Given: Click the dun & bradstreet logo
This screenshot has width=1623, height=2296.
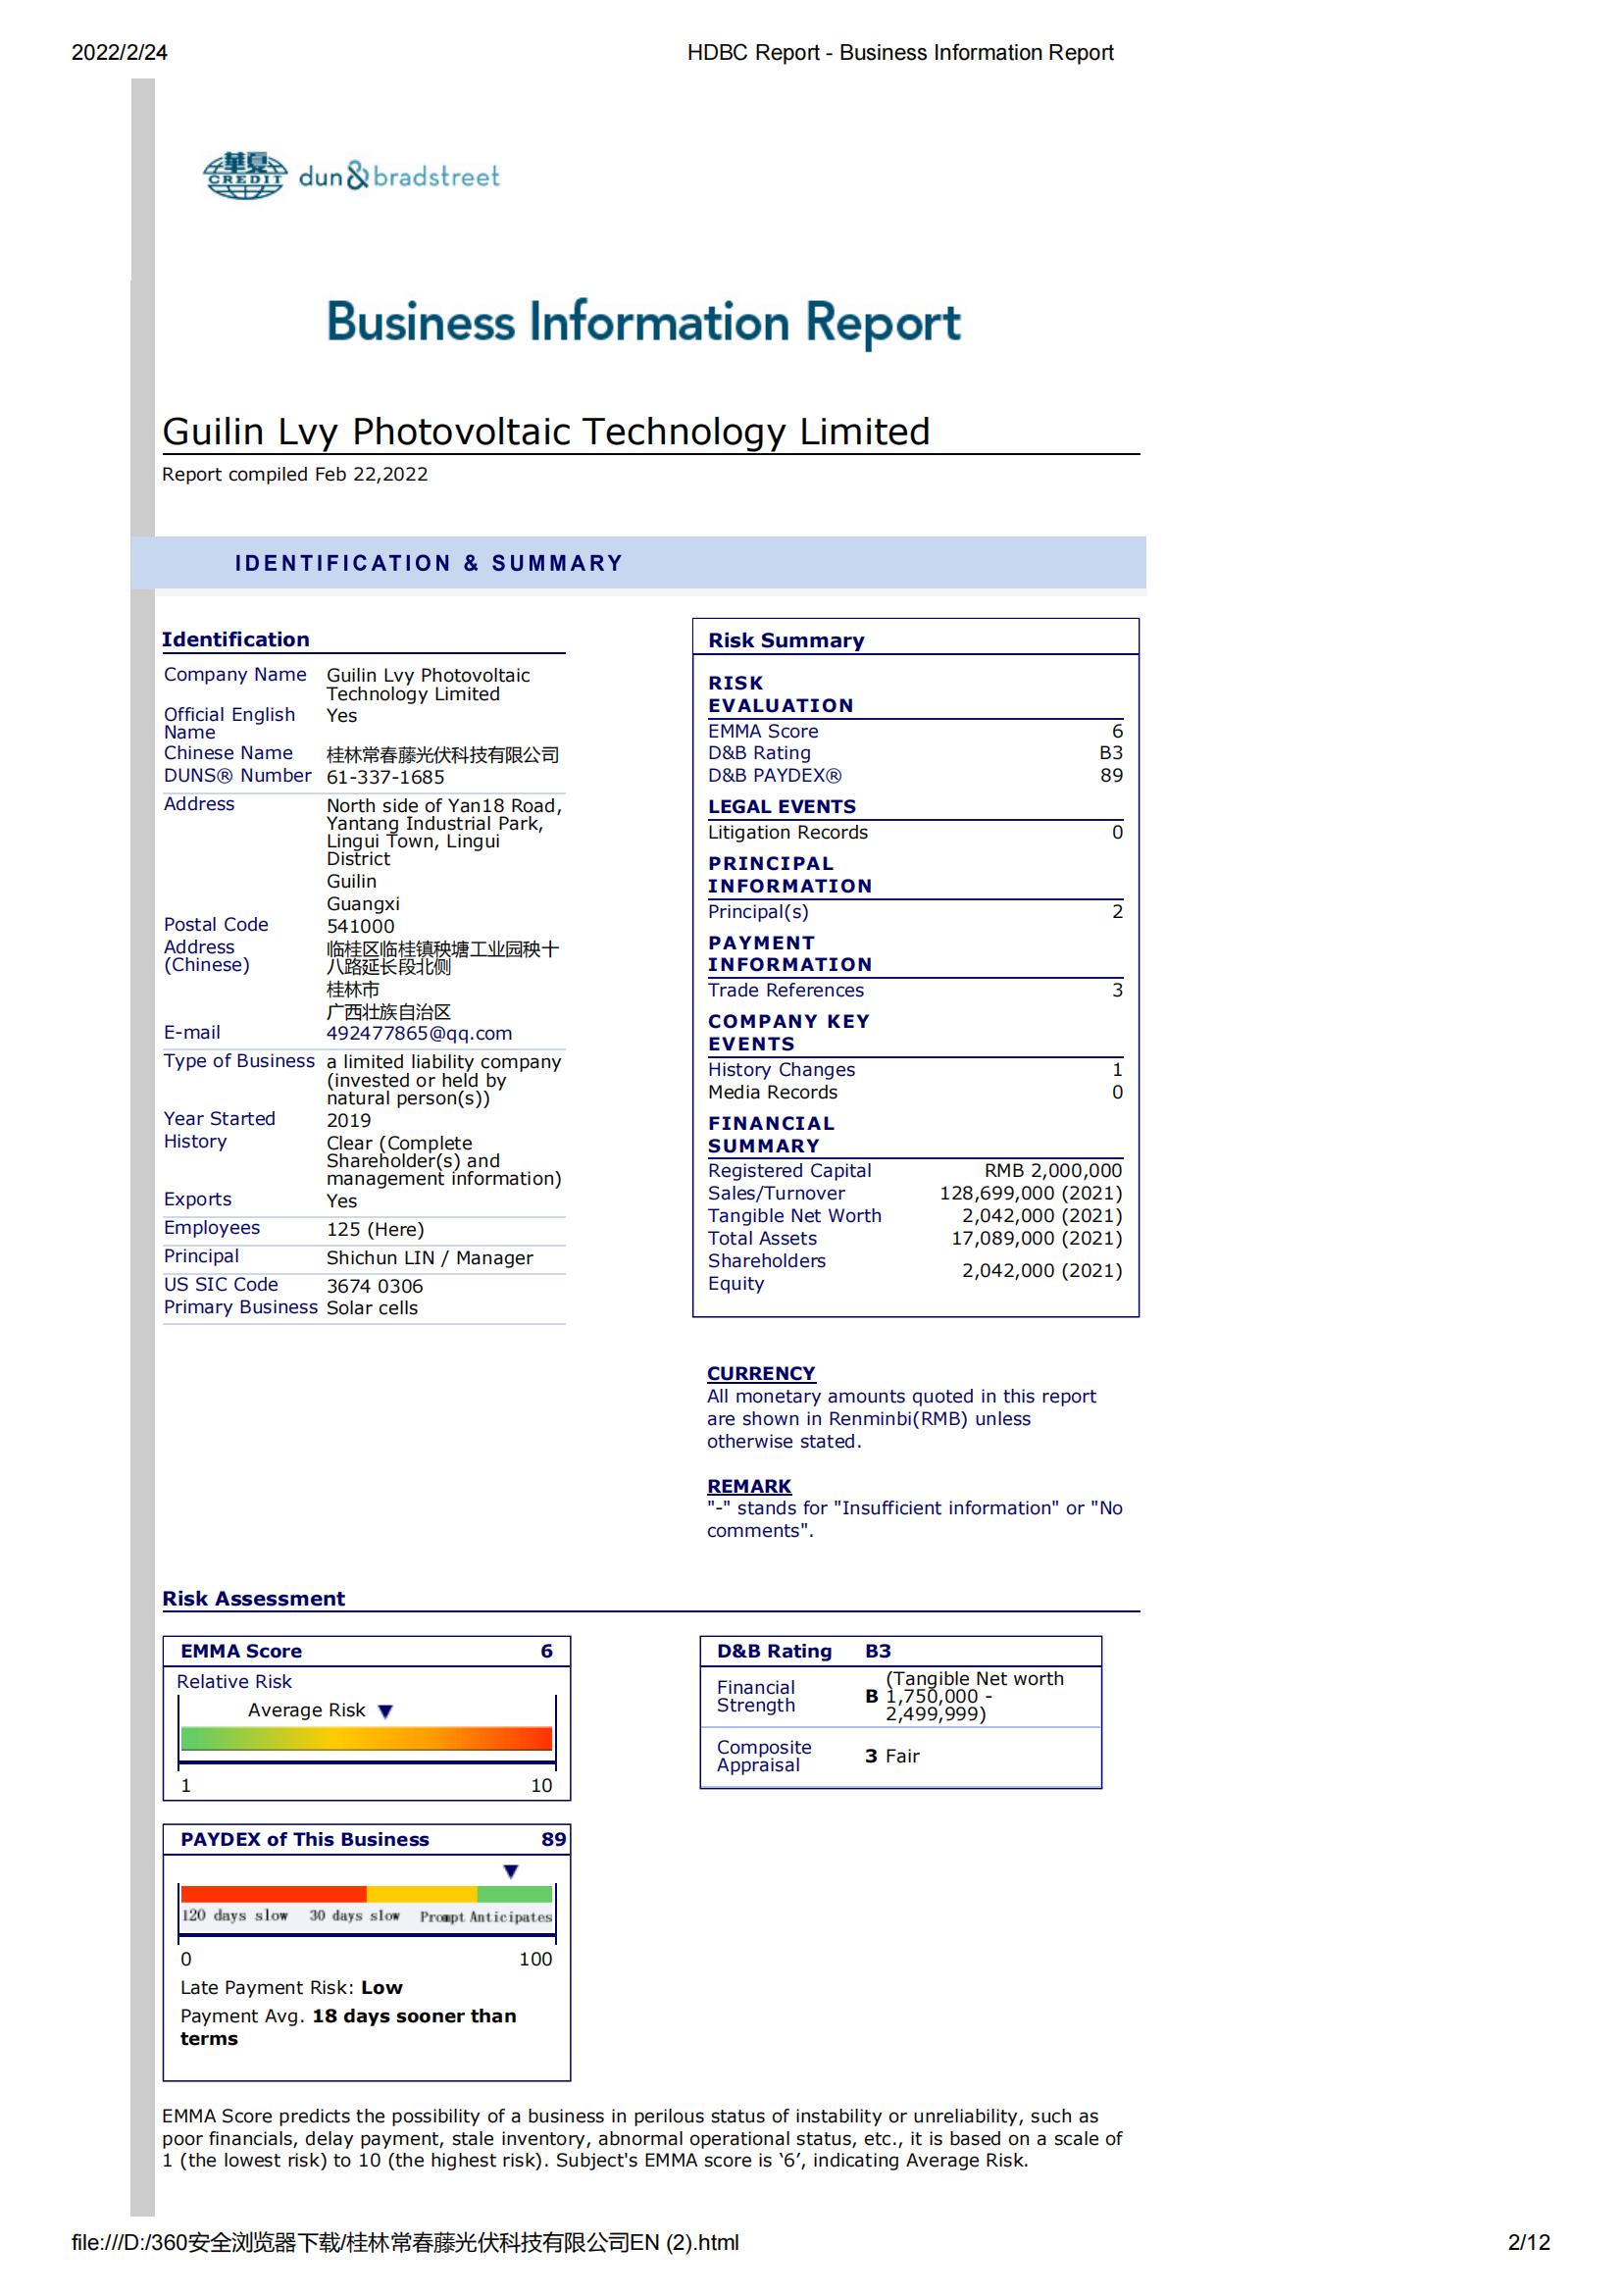Looking at the screenshot, I should [x=399, y=177].
